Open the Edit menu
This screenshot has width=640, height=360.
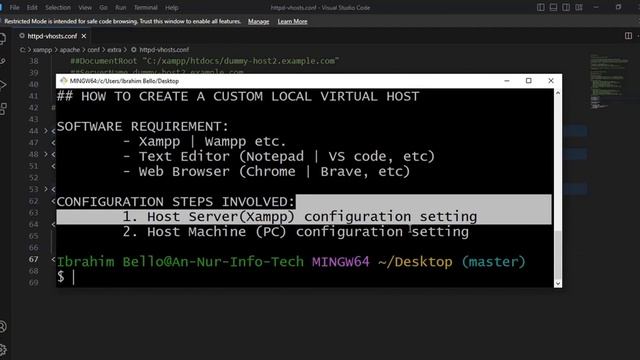[32, 7]
